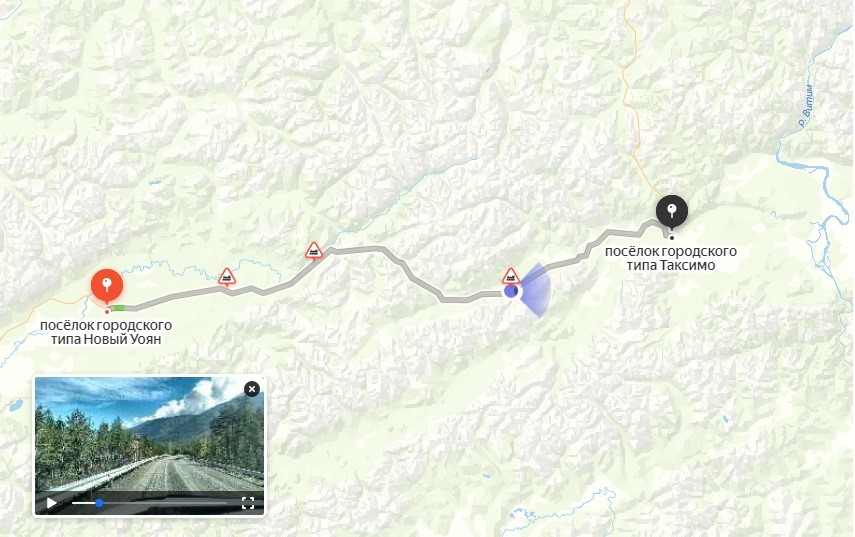Play the road video
Screen dimensions: 855x537
(x=51, y=503)
